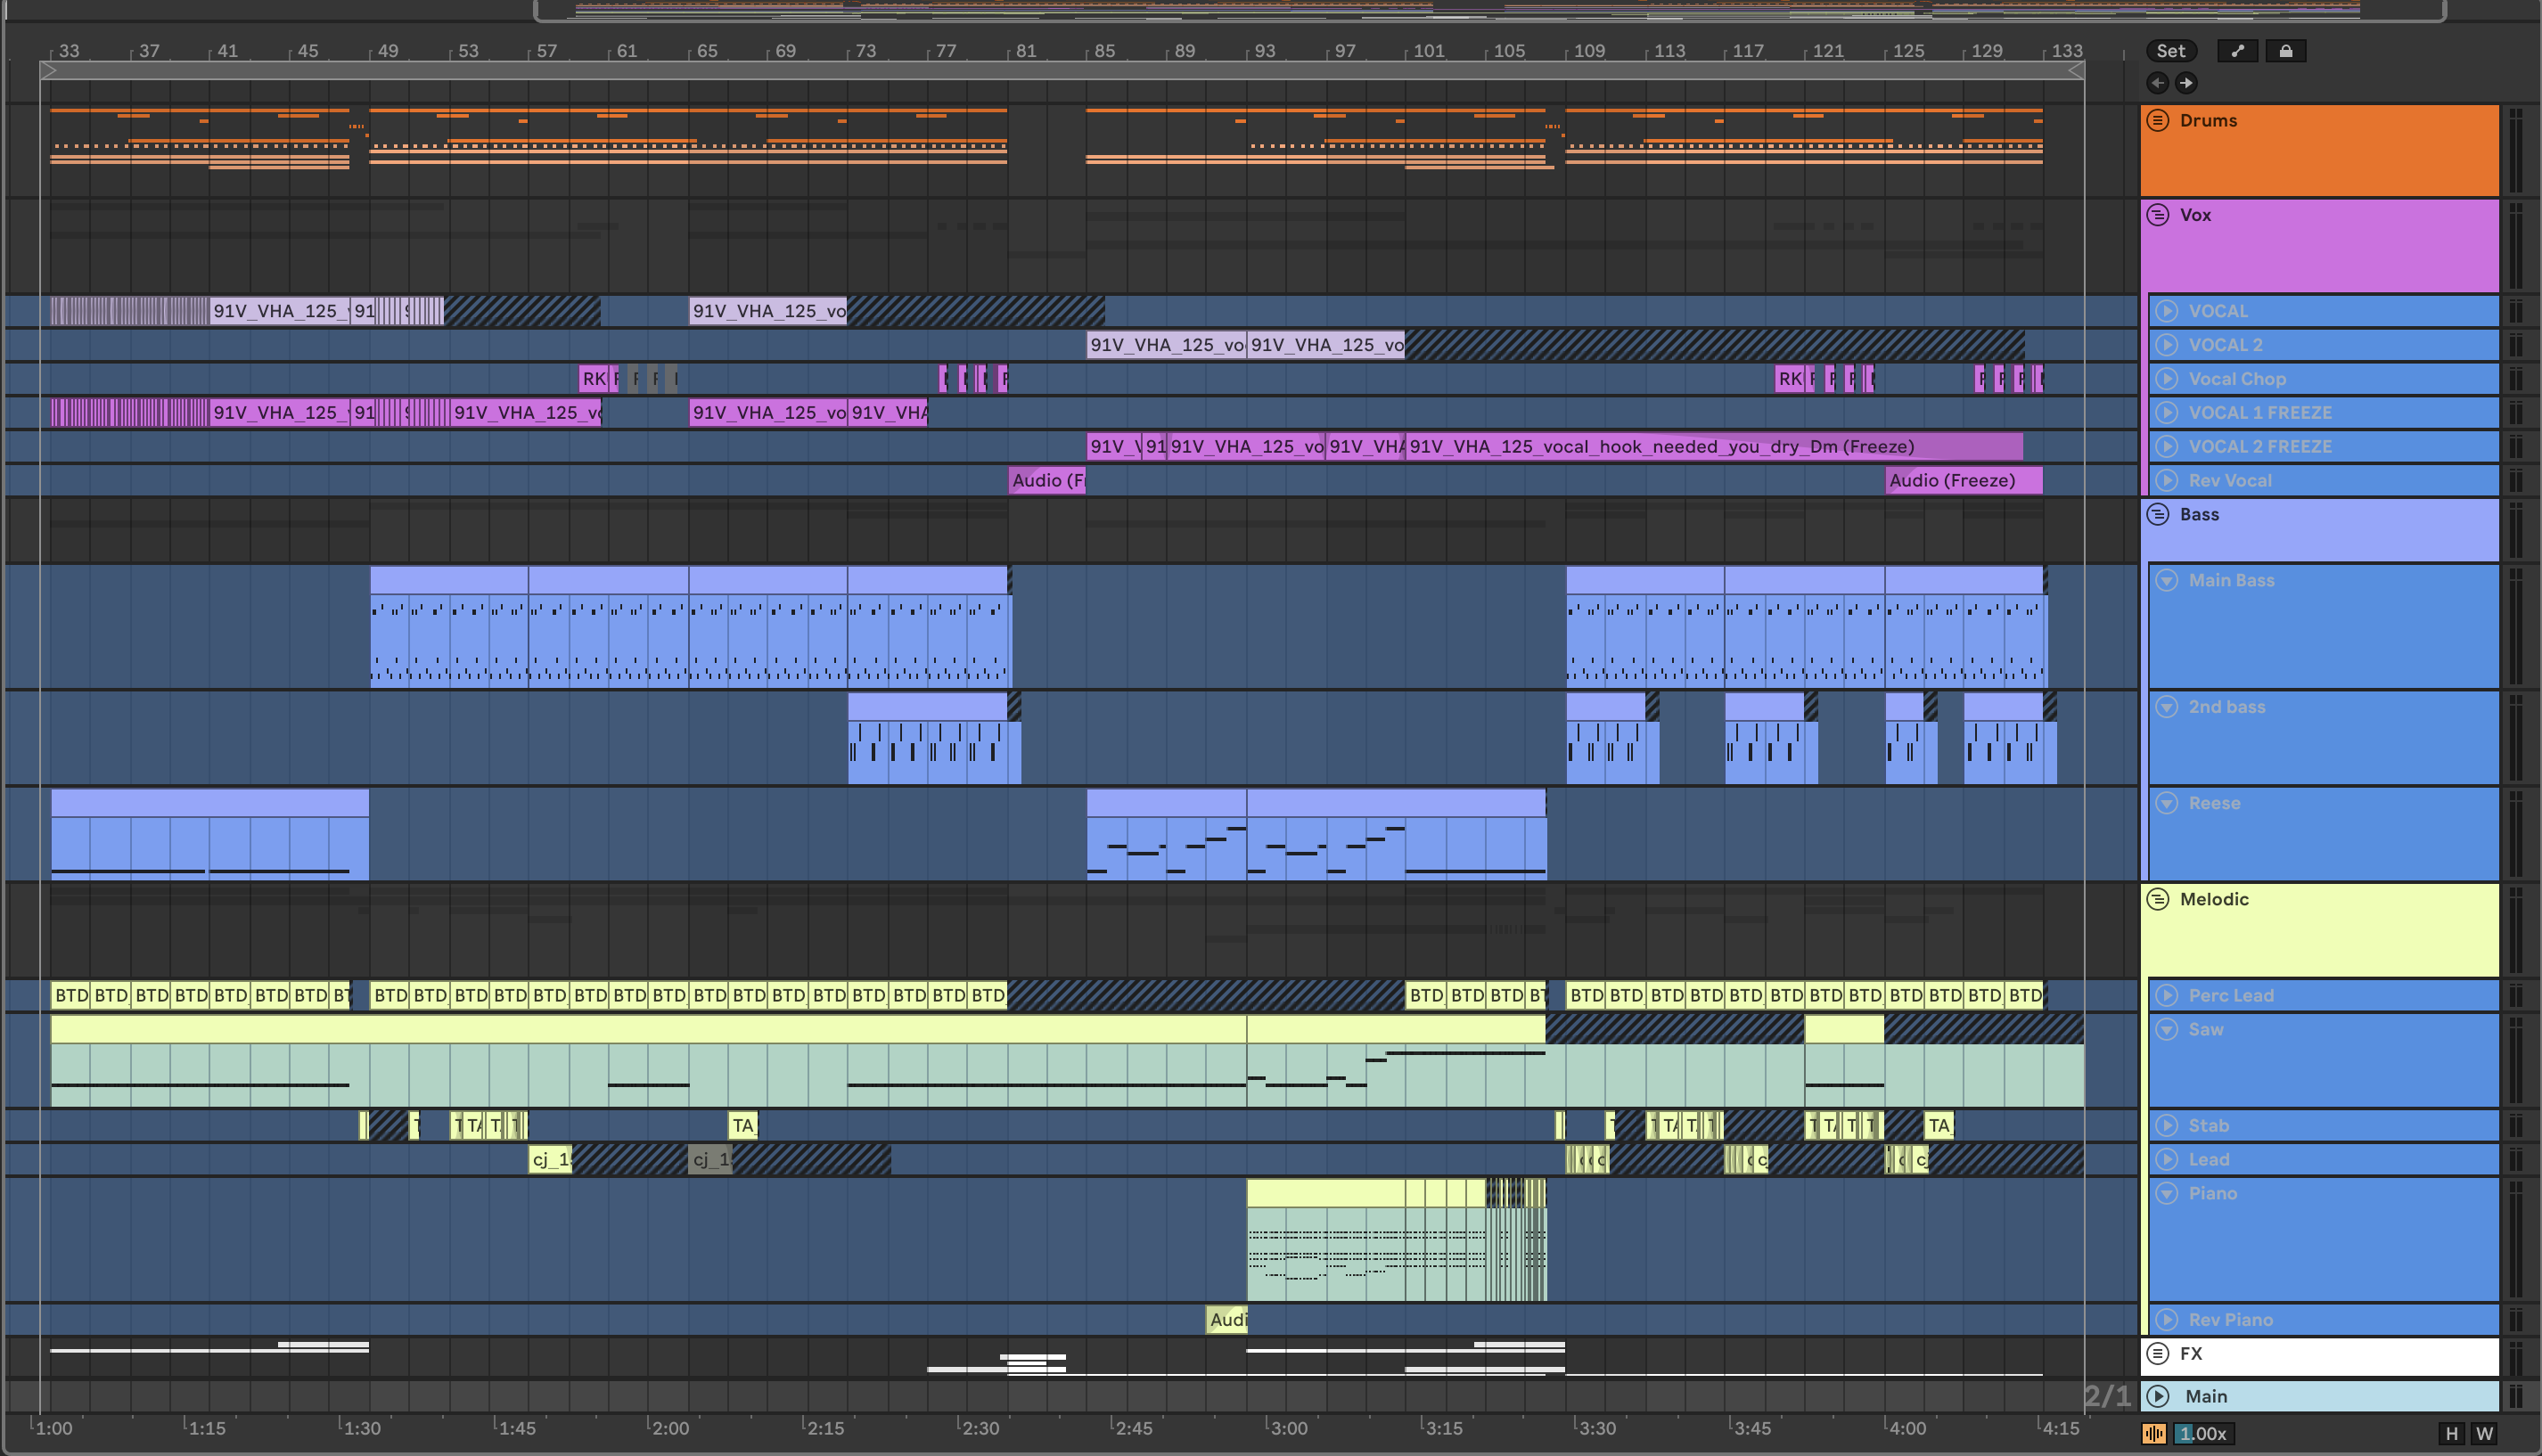The image size is (2542, 1456).
Task: Collapse the Piano track arrow
Action: tap(2166, 1193)
